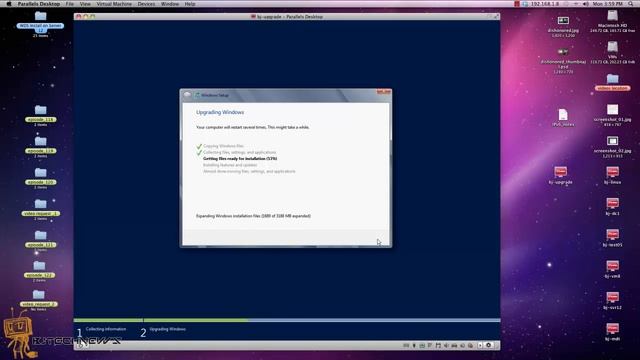Open the Window menu in menu bar
Screen dimensions: 640x360
point(170,4)
